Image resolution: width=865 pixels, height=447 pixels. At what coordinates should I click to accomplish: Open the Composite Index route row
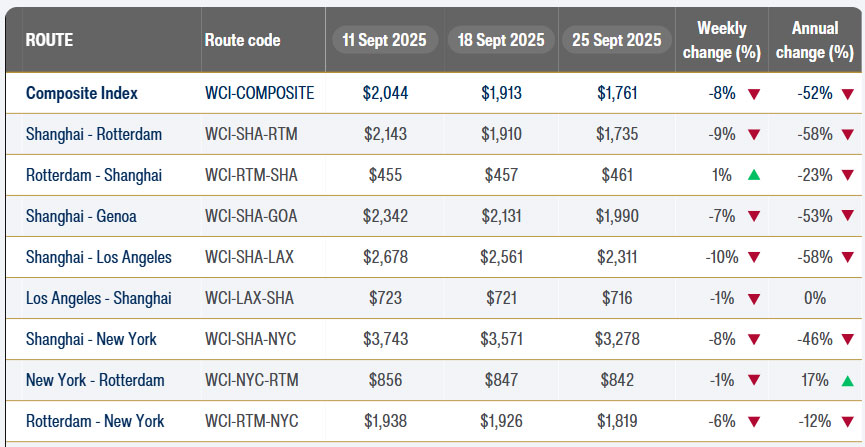tap(82, 93)
